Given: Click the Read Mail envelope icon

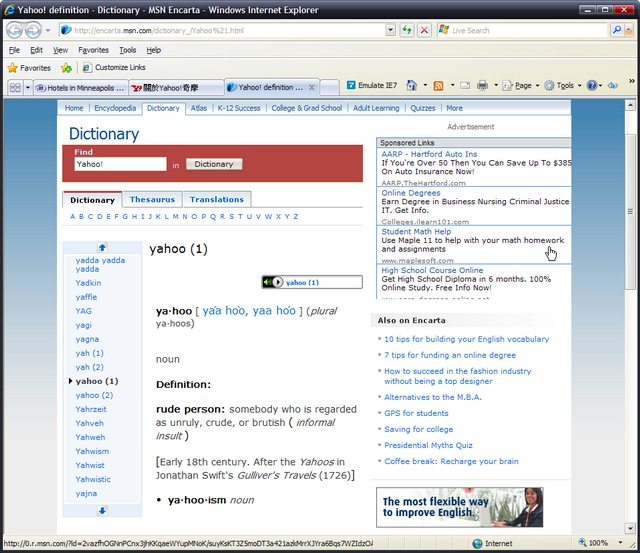Looking at the screenshot, I should (464, 85).
